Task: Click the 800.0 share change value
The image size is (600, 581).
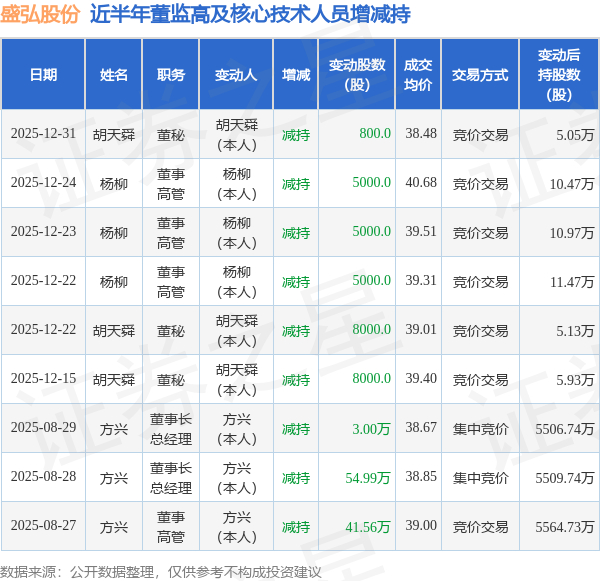Action: click(x=375, y=134)
